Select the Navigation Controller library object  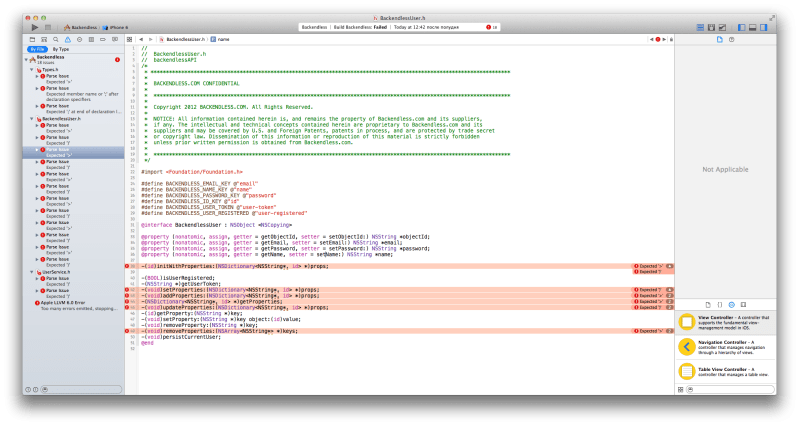click(x=726, y=348)
